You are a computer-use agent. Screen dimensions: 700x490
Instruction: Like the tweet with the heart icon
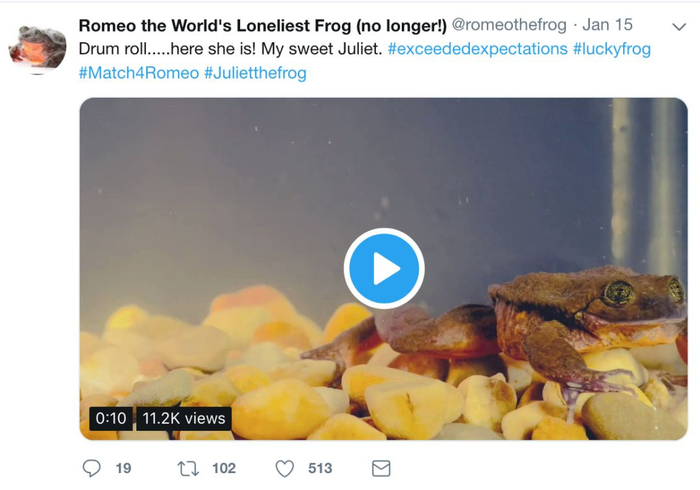click(285, 468)
